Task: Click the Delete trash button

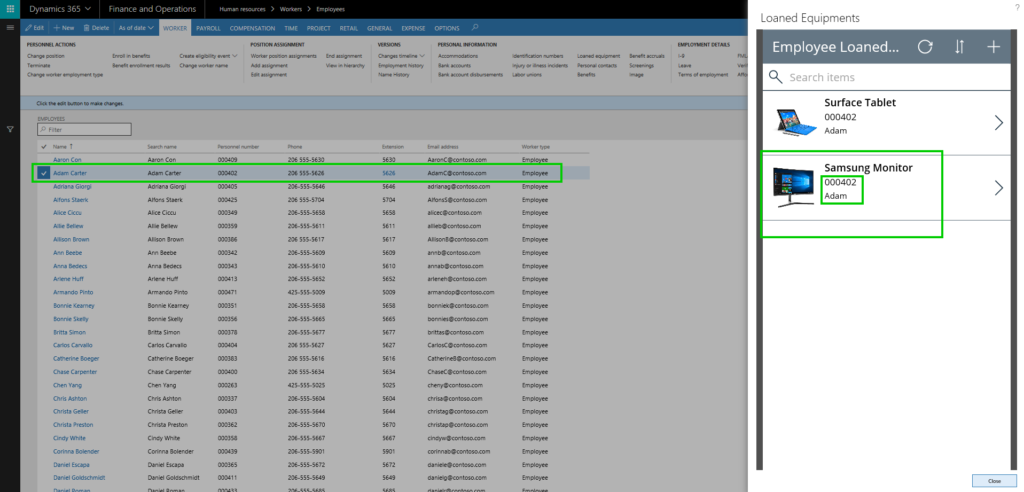Action: click(x=96, y=28)
